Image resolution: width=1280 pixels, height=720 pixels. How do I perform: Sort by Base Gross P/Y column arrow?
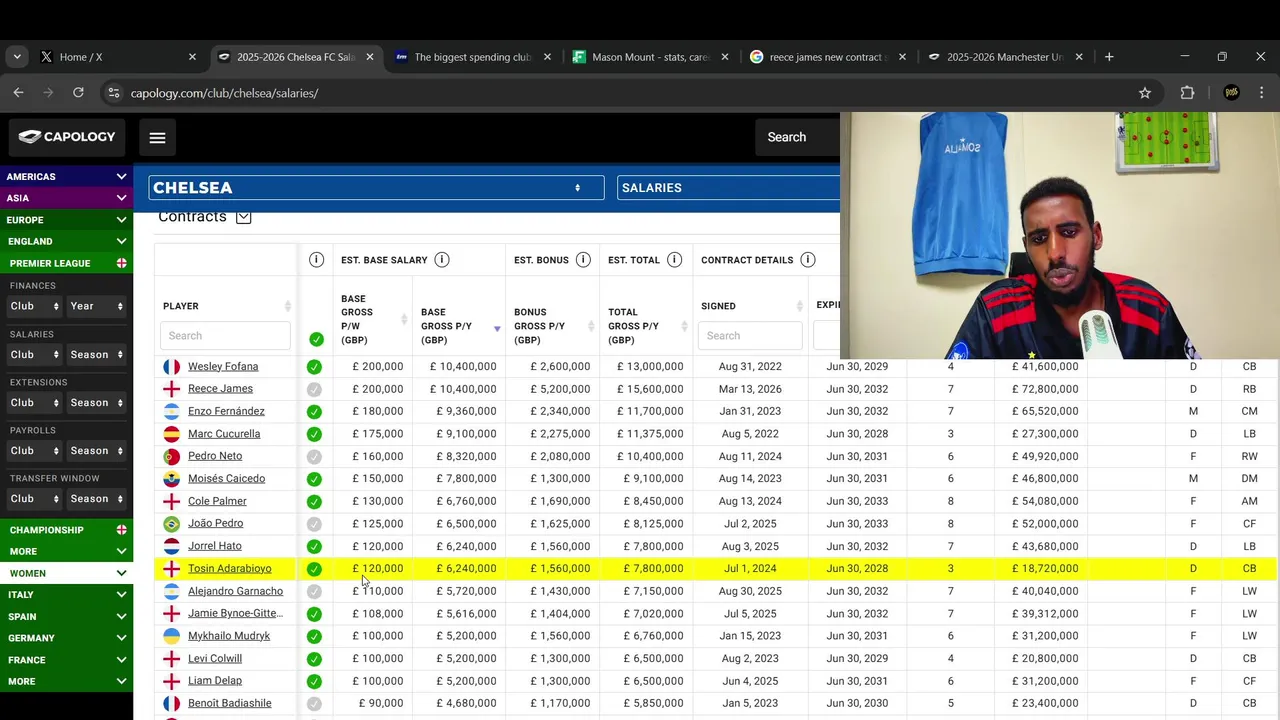point(497,328)
